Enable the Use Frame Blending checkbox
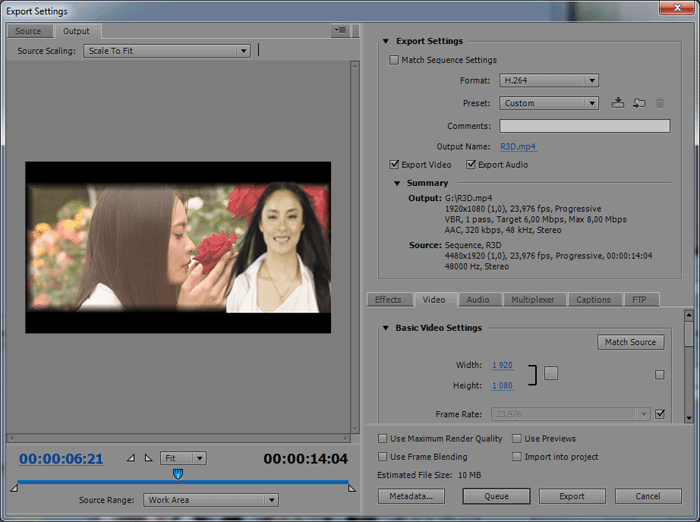The width and height of the screenshot is (700, 522). 383,457
